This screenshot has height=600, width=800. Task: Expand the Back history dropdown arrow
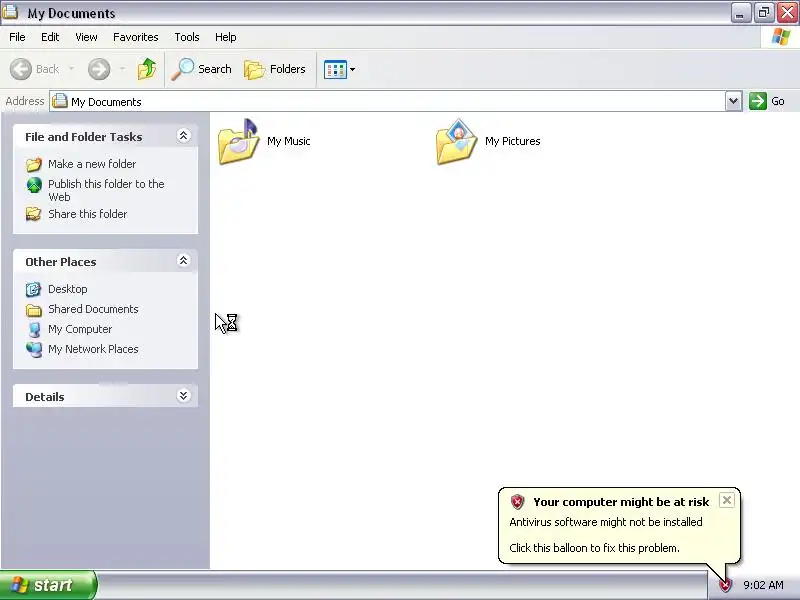(x=71, y=68)
